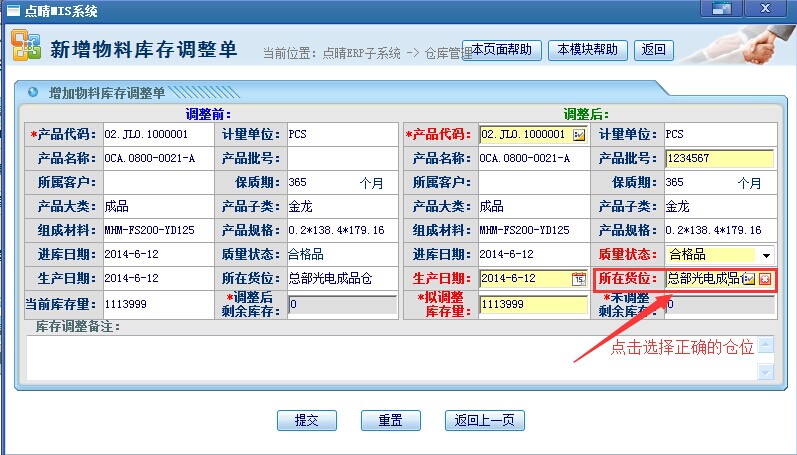Click the 产品批号 field containing 1234567
The image size is (797, 455).
point(719,158)
